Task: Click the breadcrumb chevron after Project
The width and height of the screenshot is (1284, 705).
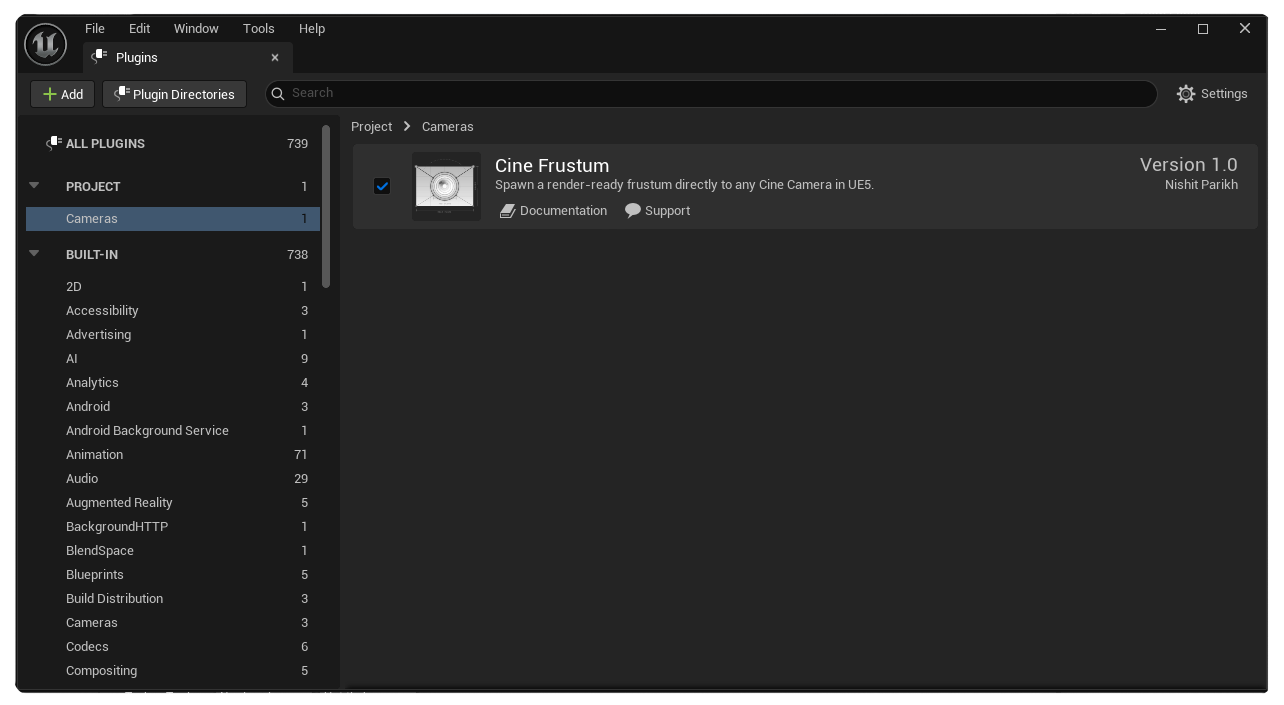Action: point(407,126)
